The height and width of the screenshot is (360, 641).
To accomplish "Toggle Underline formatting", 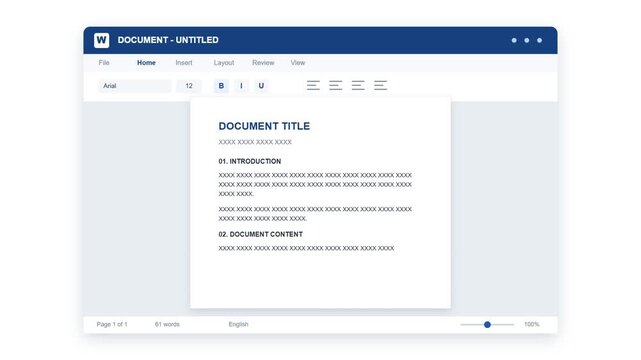I will pyautogui.click(x=261, y=86).
